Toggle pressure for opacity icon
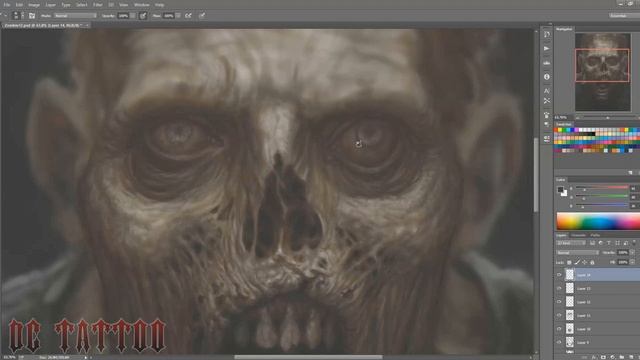640x360 pixels. point(143,16)
